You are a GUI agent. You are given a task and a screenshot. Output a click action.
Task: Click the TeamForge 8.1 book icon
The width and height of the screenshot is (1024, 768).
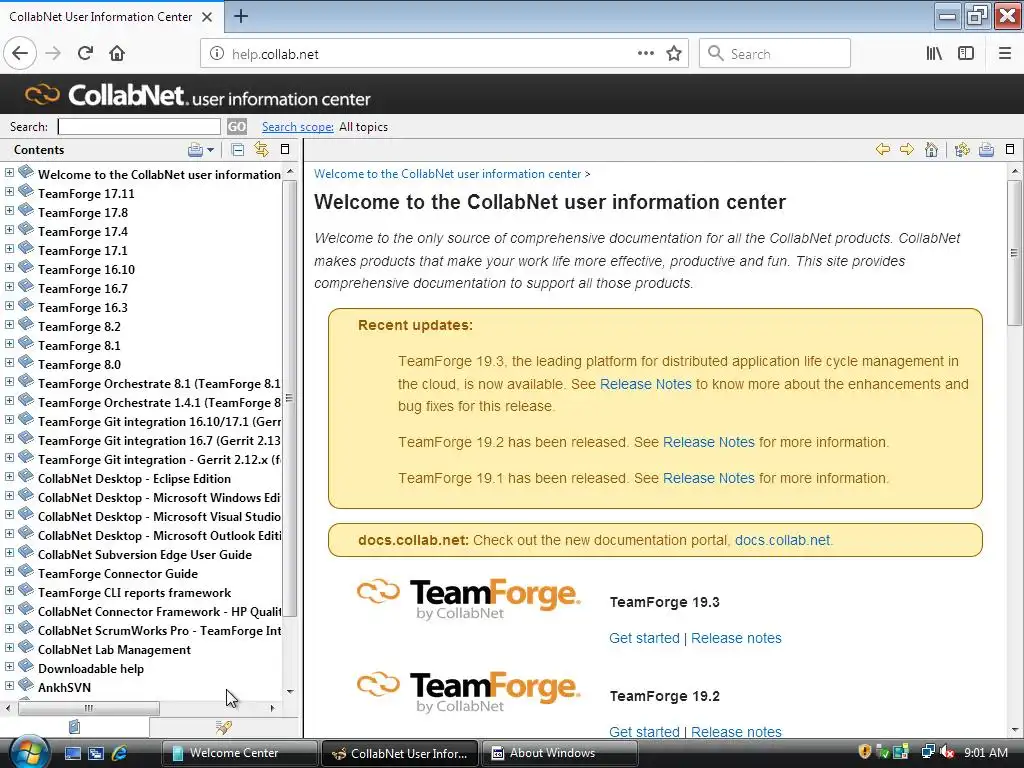click(26, 342)
